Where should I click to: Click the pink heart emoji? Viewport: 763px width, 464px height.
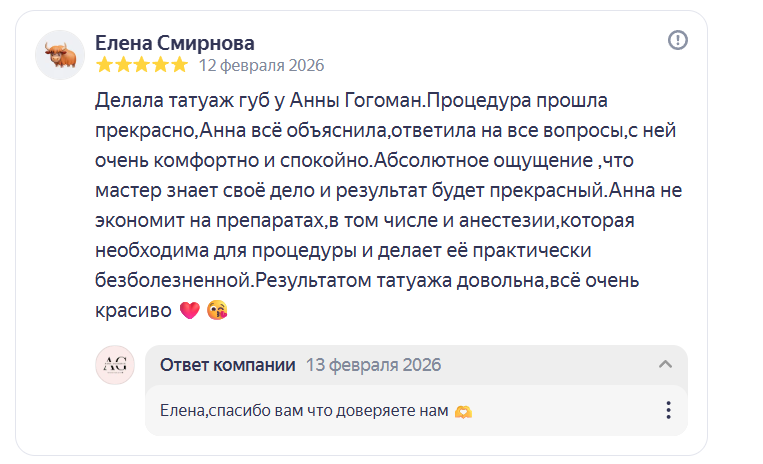click(189, 311)
